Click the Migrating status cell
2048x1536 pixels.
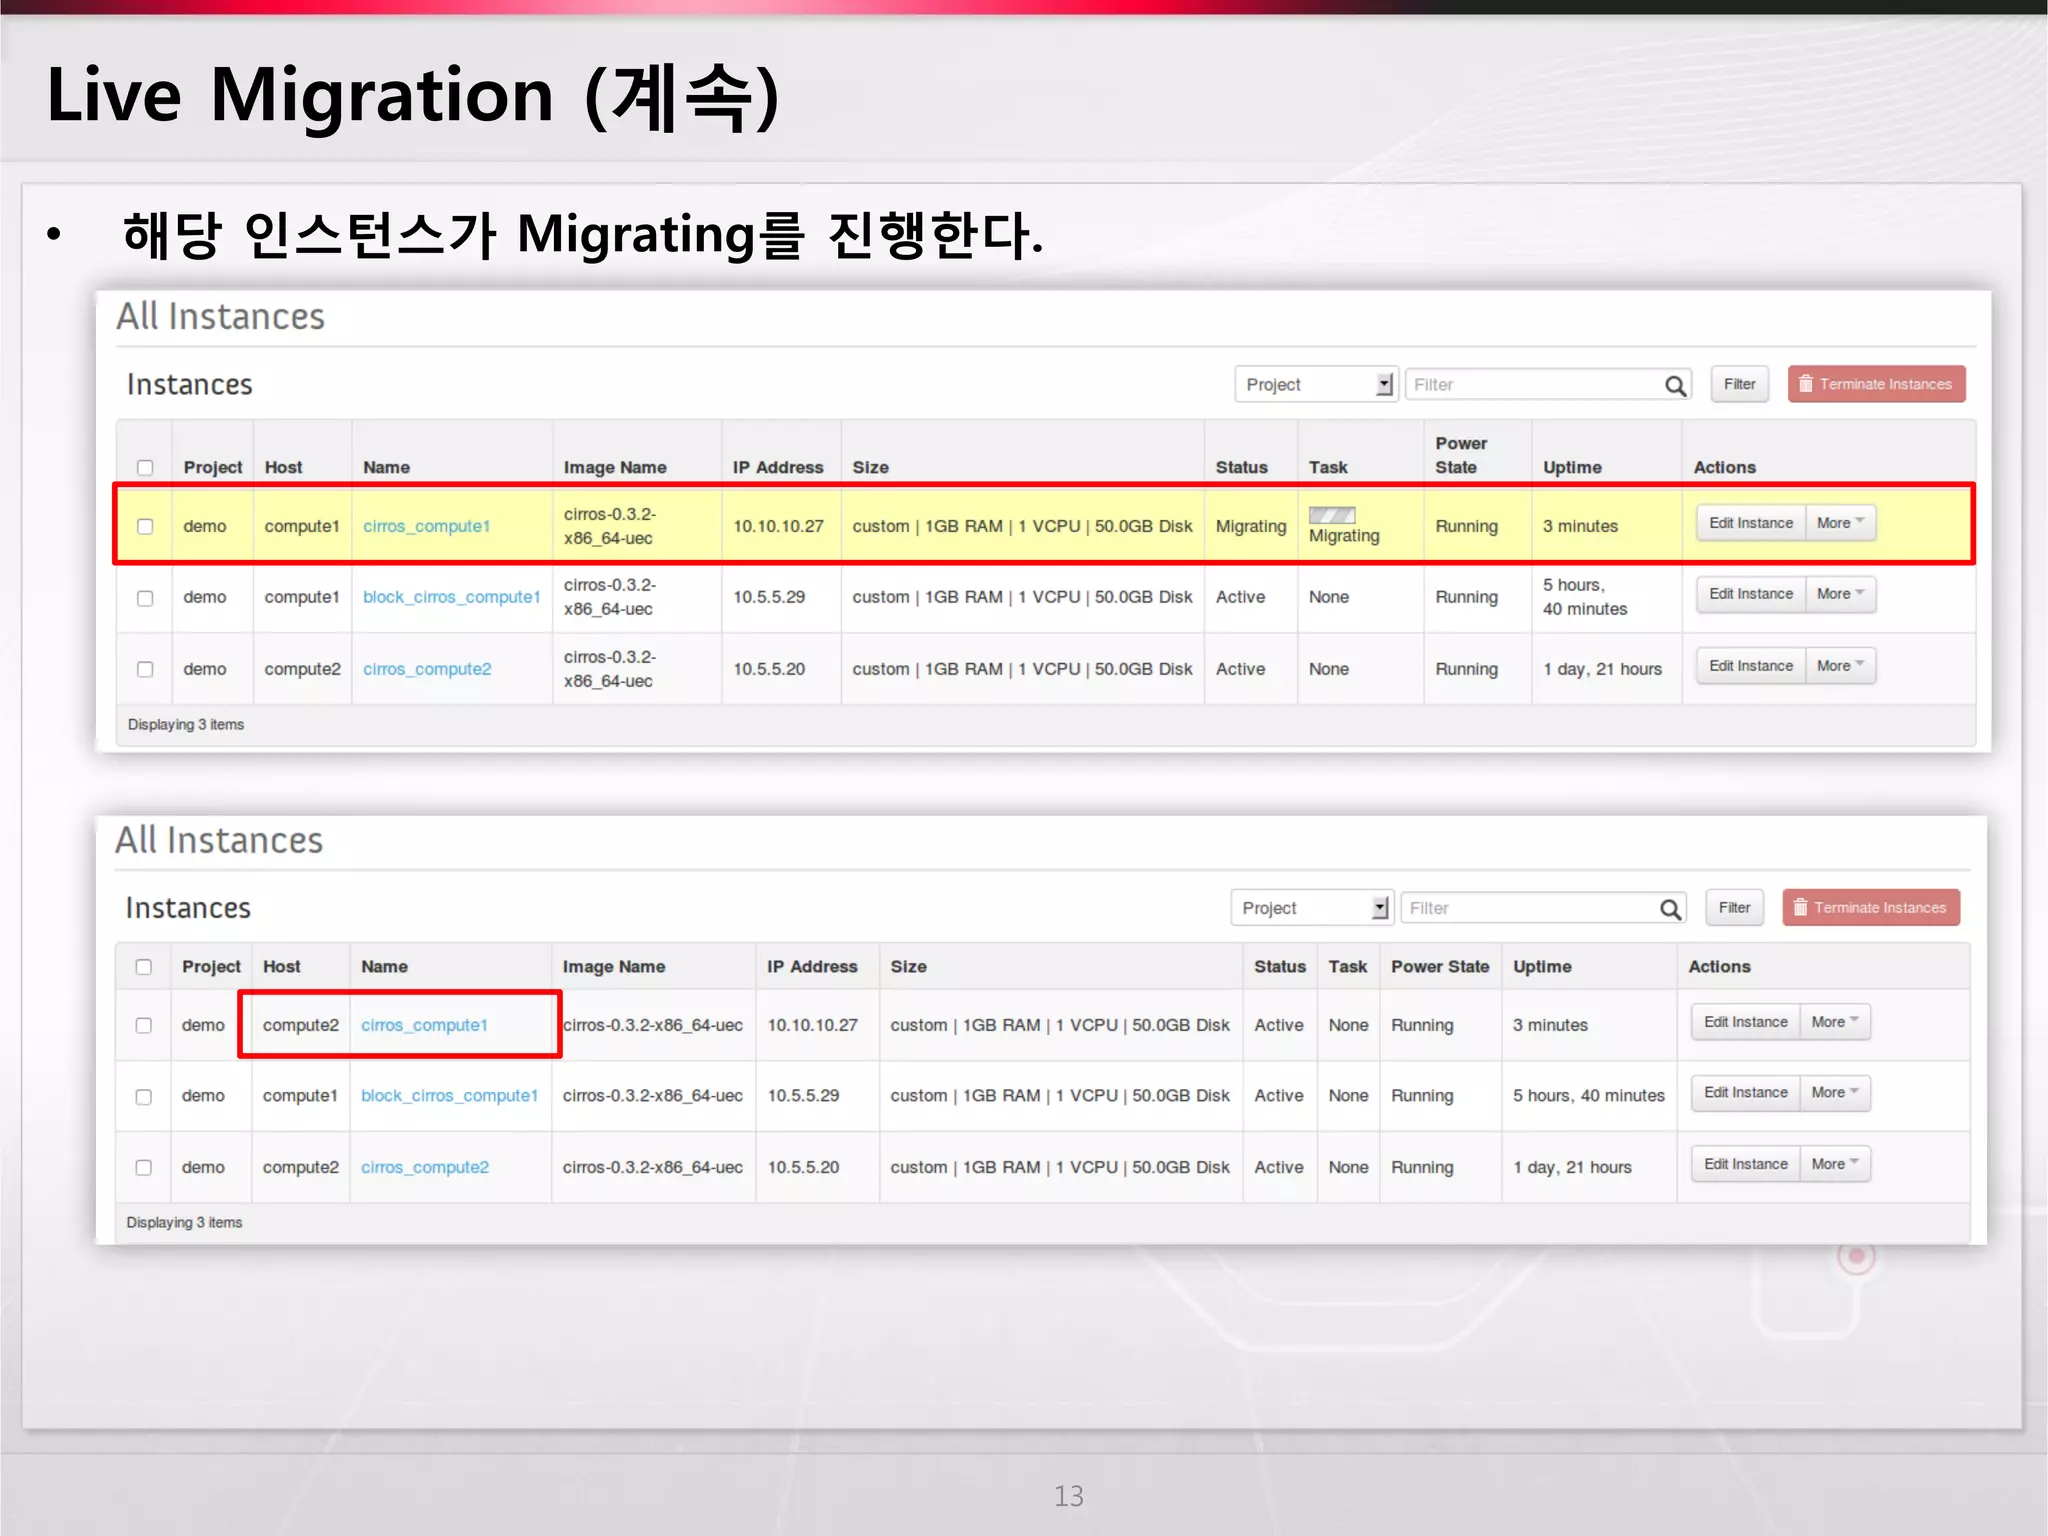pos(1251,526)
